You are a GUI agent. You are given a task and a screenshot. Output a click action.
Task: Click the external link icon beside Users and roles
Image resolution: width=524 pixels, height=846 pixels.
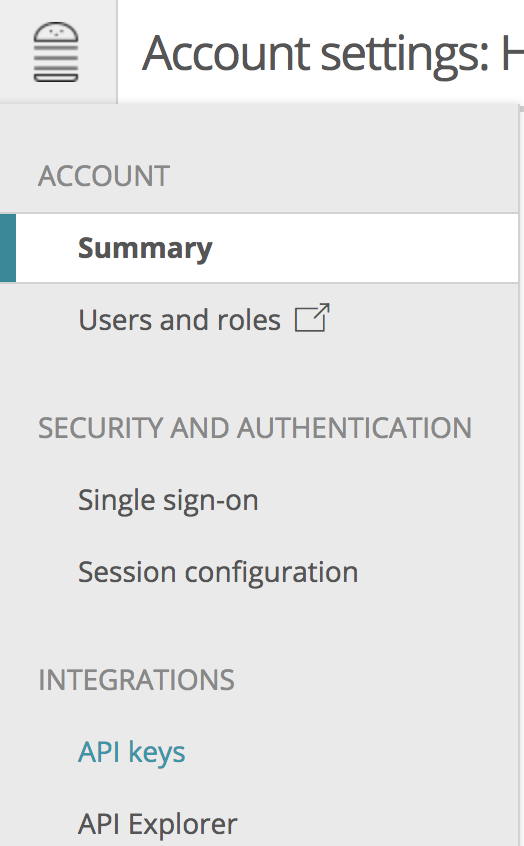[312, 318]
